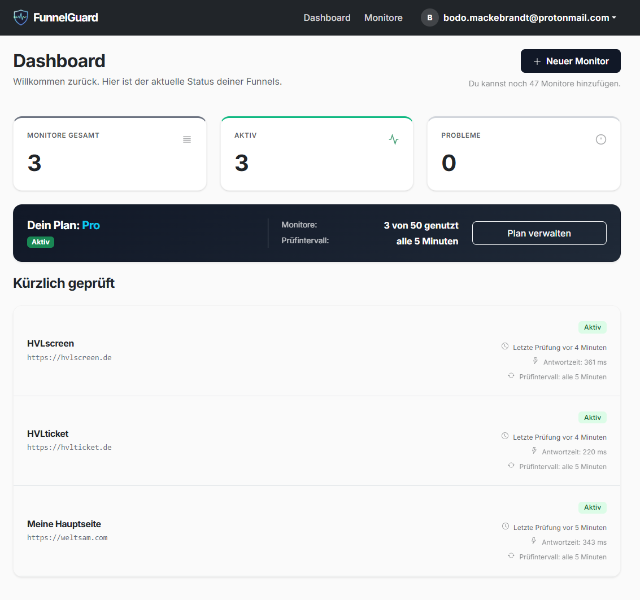640x600 pixels.
Task: Open the FunnelGuard brand name link
Action: [x=66, y=18]
